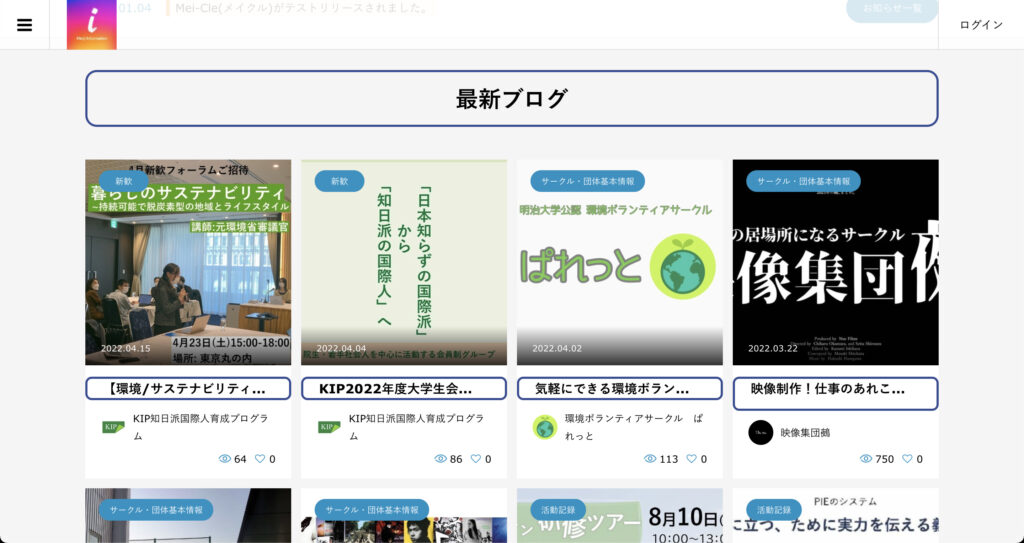Image resolution: width=1024 pixels, height=543 pixels.
Task: Like the 気軽にできる環境ボラン post with heart icon
Action: [x=692, y=459]
